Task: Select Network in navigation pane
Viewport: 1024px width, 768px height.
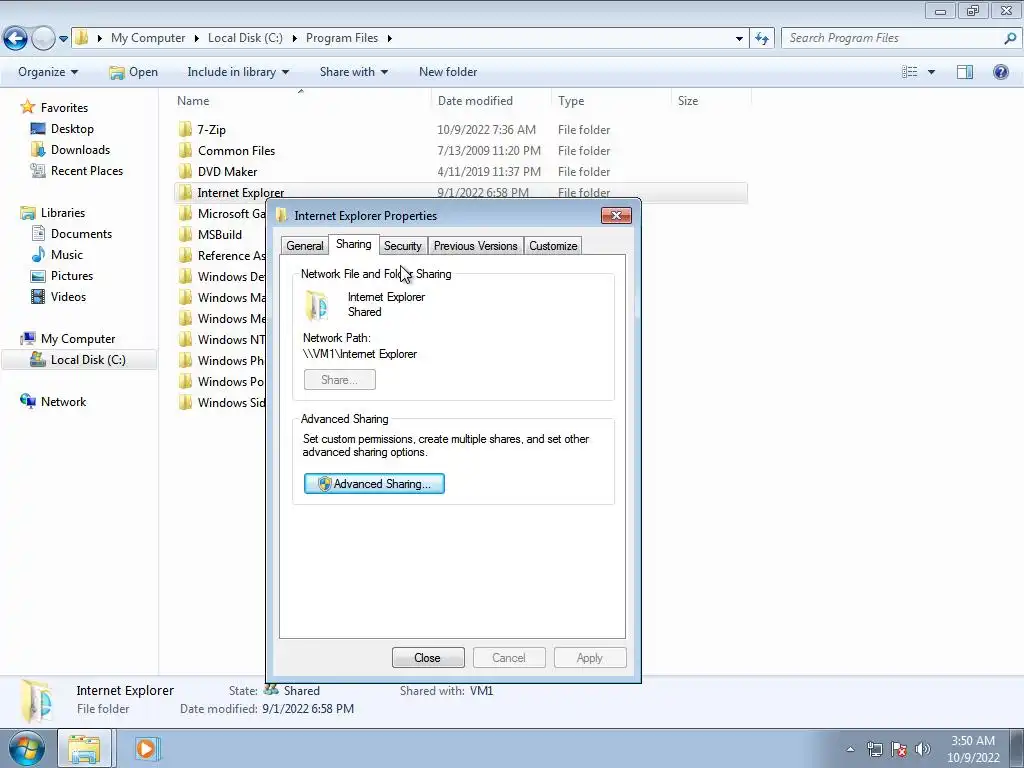Action: [x=54, y=402]
